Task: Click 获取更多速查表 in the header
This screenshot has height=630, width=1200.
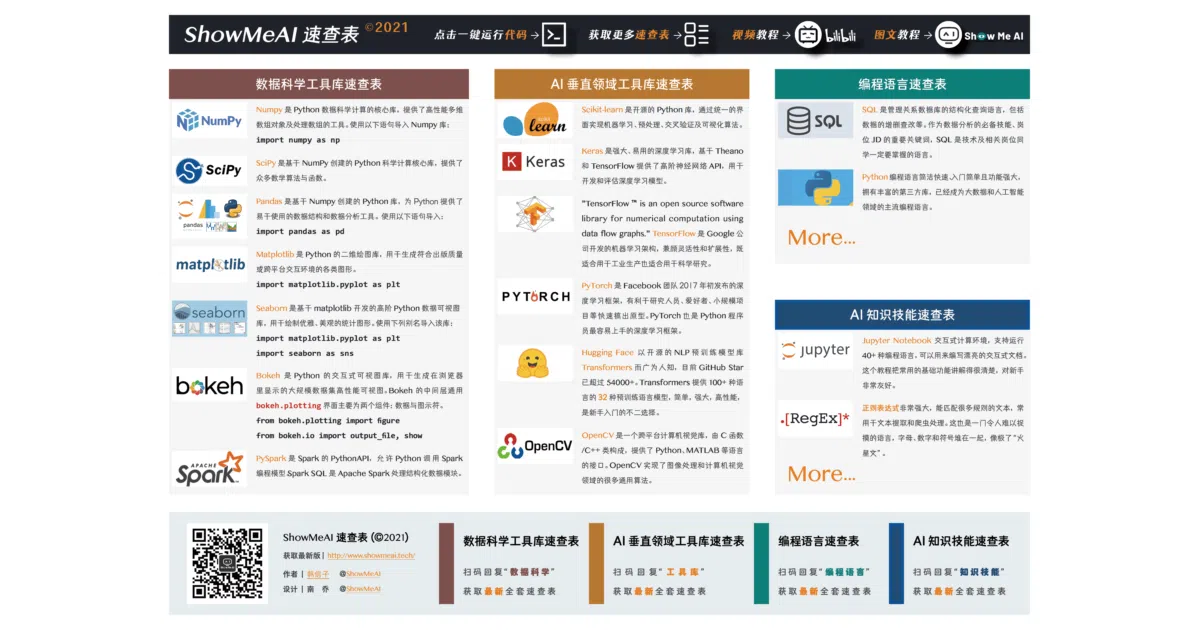Action: 629,35
